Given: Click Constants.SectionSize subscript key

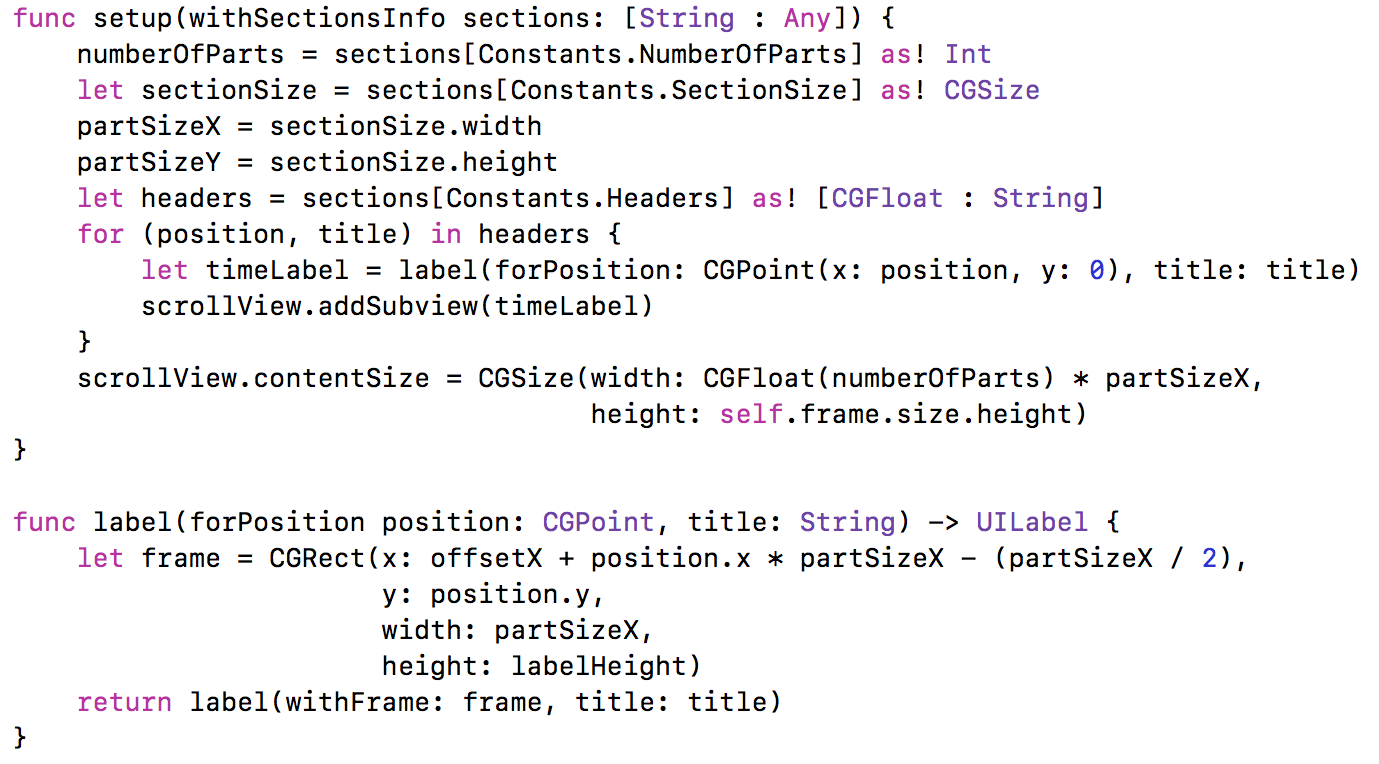Looking at the screenshot, I should [x=678, y=90].
